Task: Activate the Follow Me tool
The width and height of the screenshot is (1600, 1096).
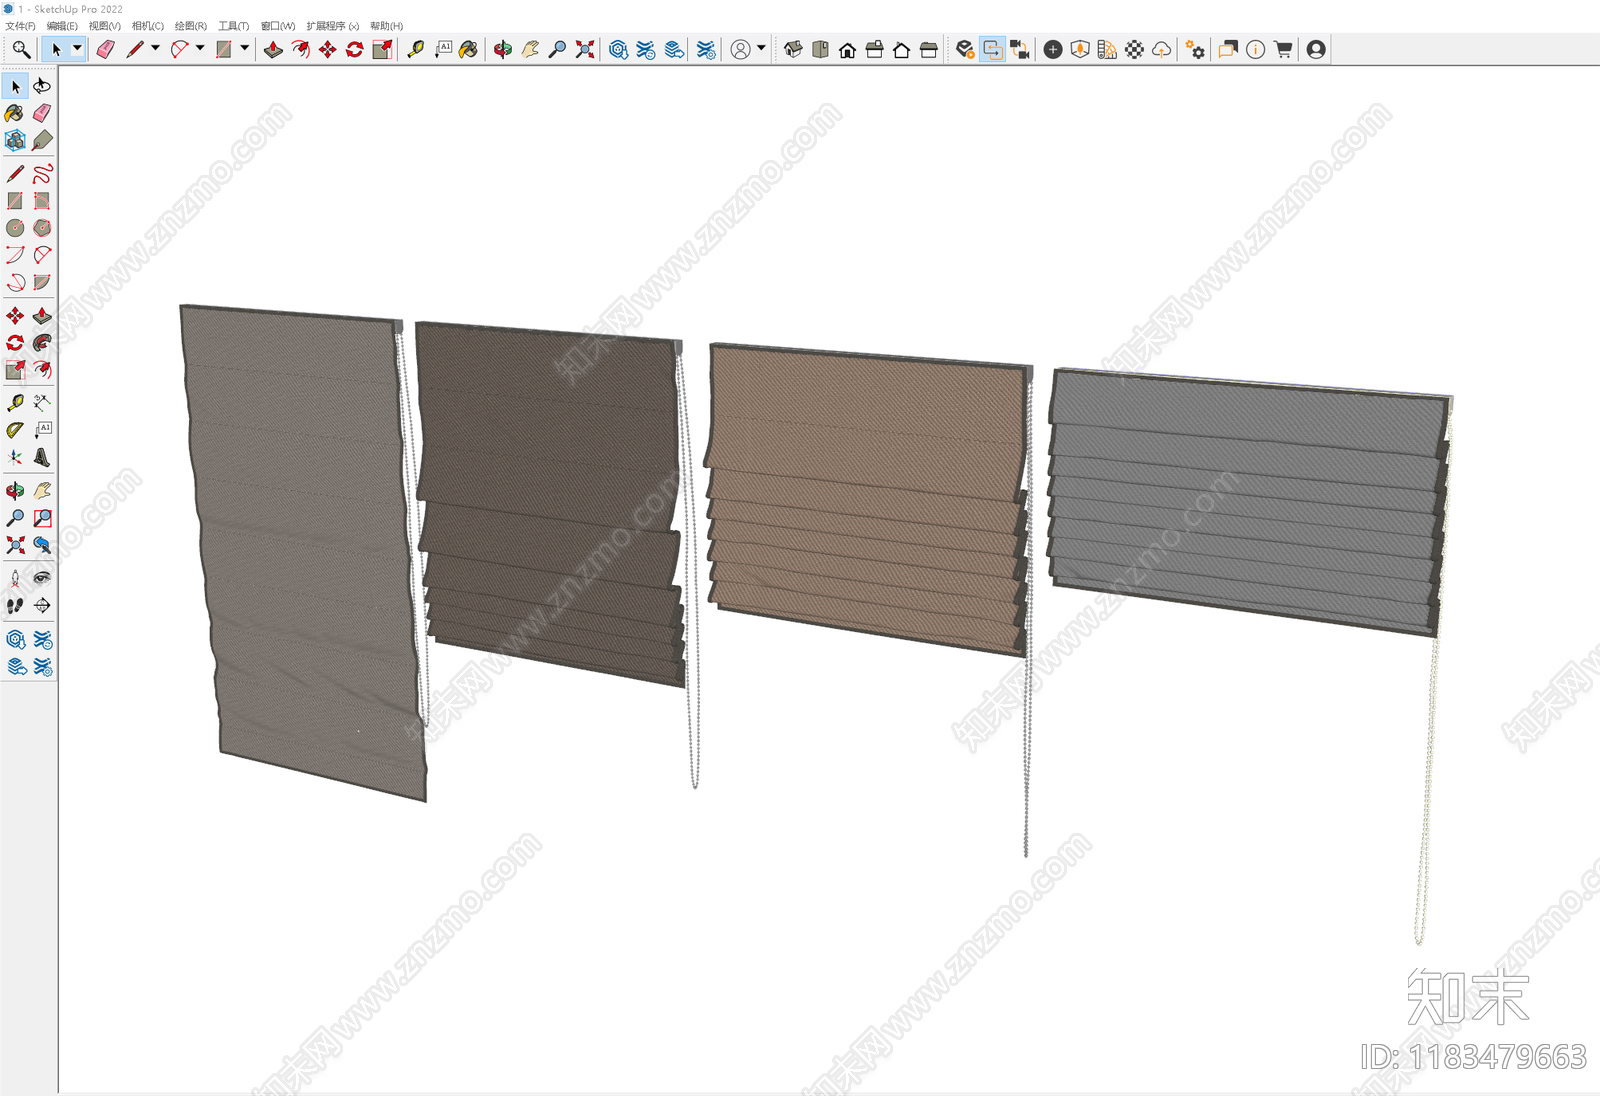Action: [42, 343]
